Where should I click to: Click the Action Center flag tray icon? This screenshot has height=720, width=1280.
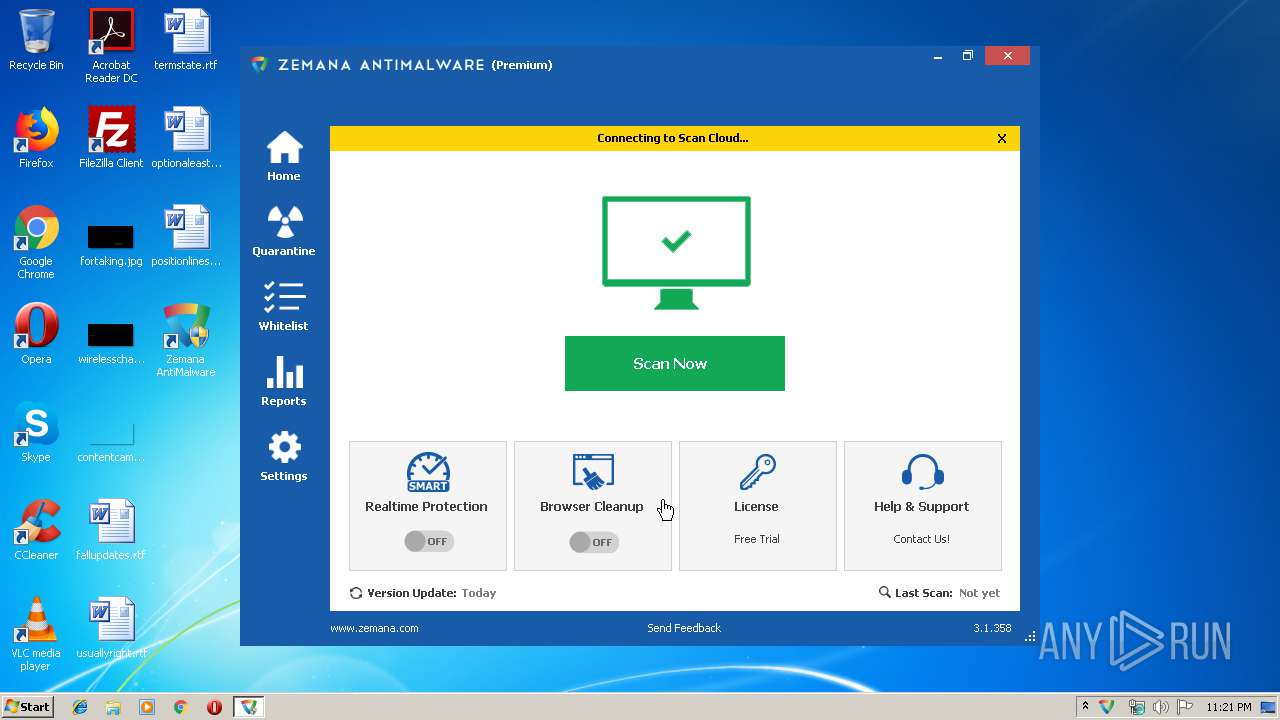(x=1185, y=707)
